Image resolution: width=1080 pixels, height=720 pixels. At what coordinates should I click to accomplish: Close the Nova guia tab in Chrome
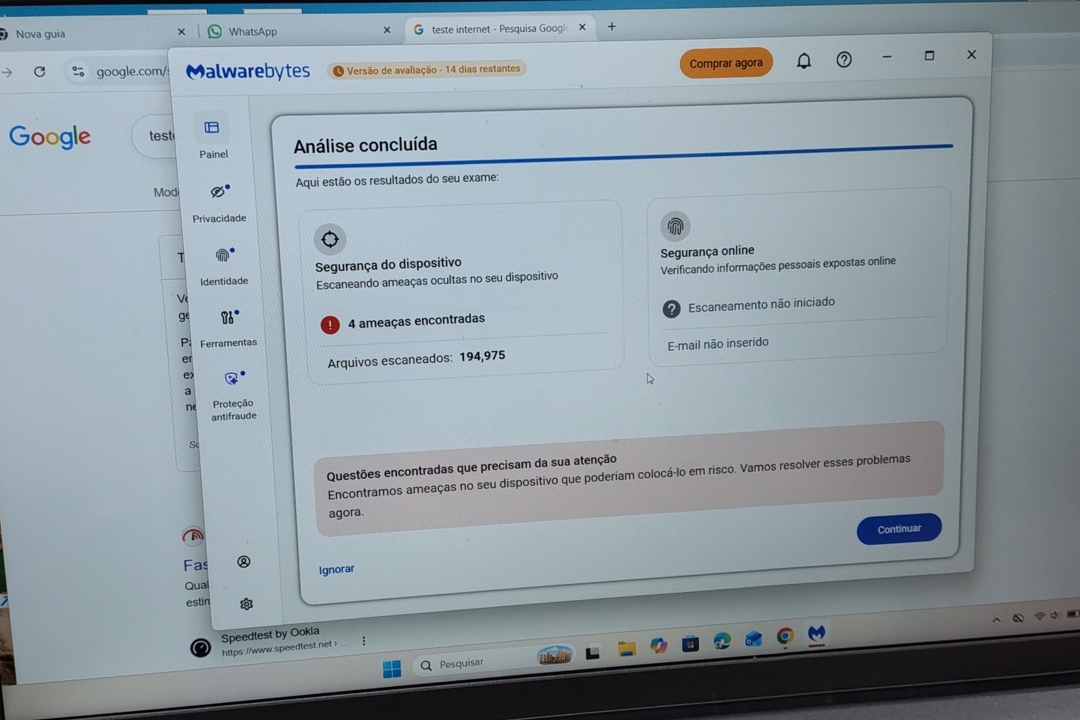point(181,32)
